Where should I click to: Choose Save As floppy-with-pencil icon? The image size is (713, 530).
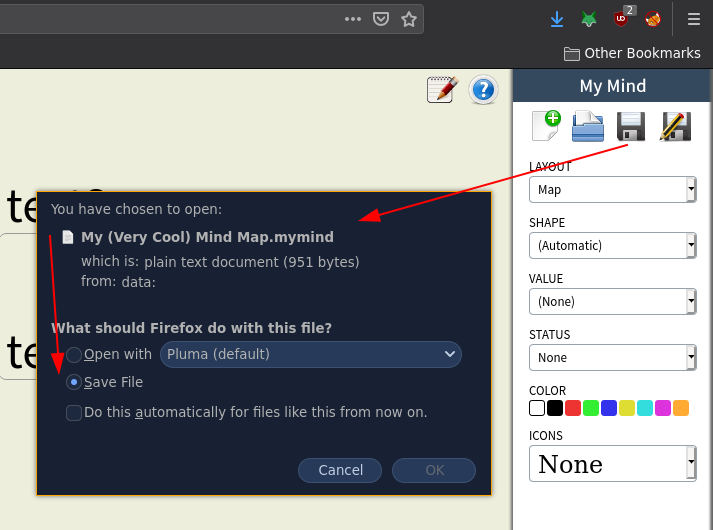pyautogui.click(x=675, y=126)
